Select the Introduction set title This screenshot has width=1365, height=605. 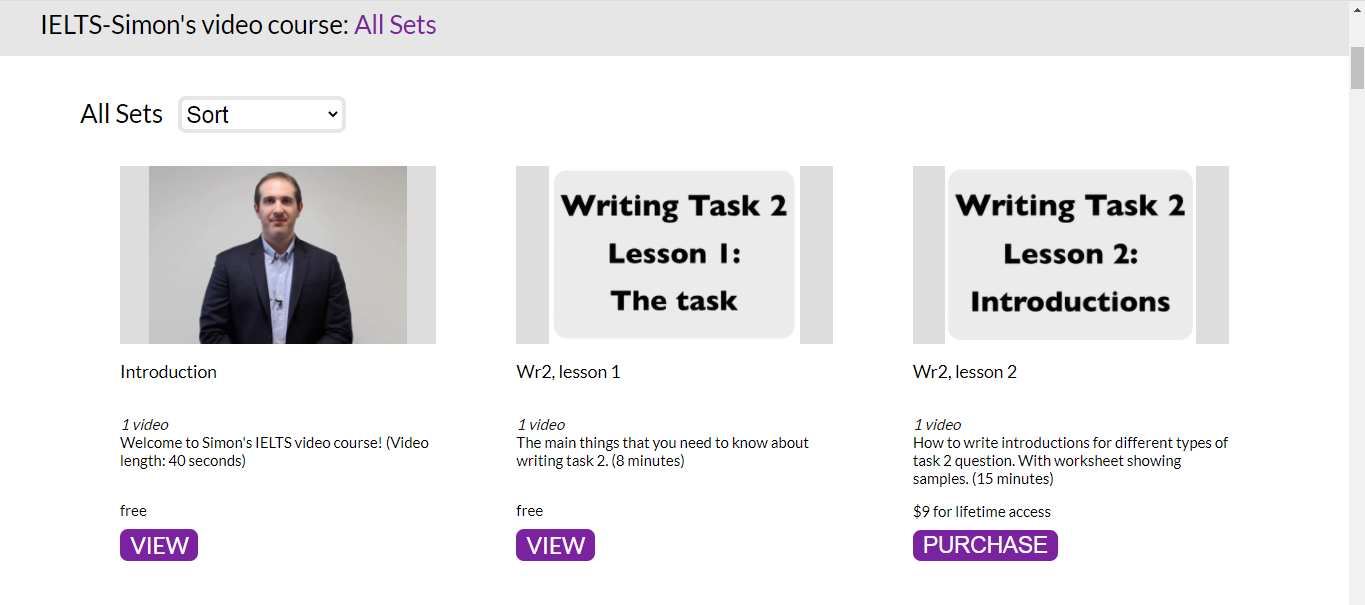point(168,372)
